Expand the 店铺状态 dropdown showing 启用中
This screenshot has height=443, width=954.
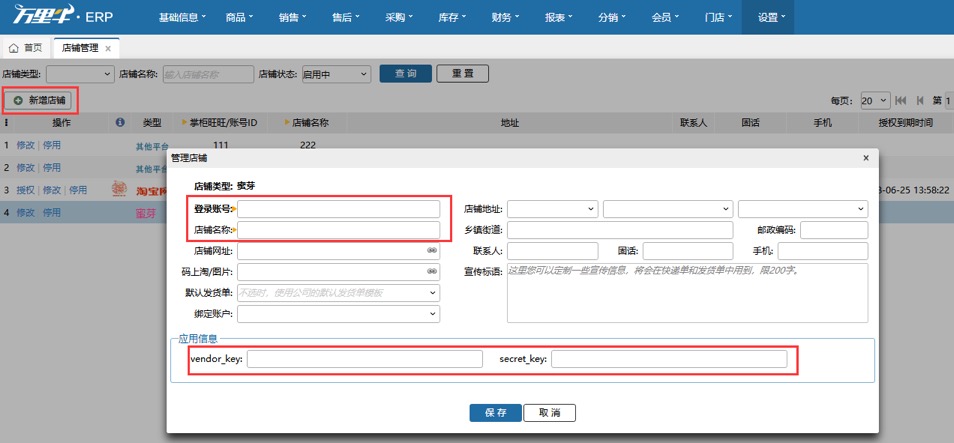[x=336, y=74]
